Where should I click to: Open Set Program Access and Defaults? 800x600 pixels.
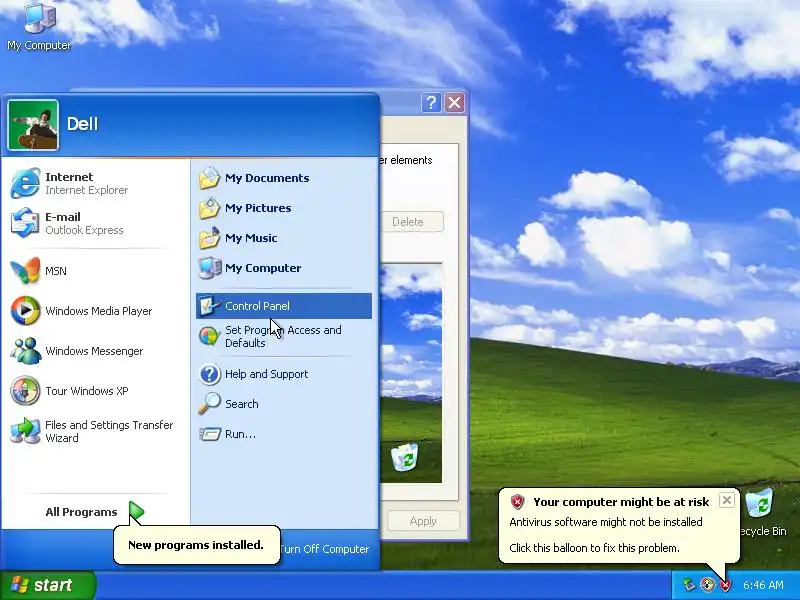tap(284, 336)
